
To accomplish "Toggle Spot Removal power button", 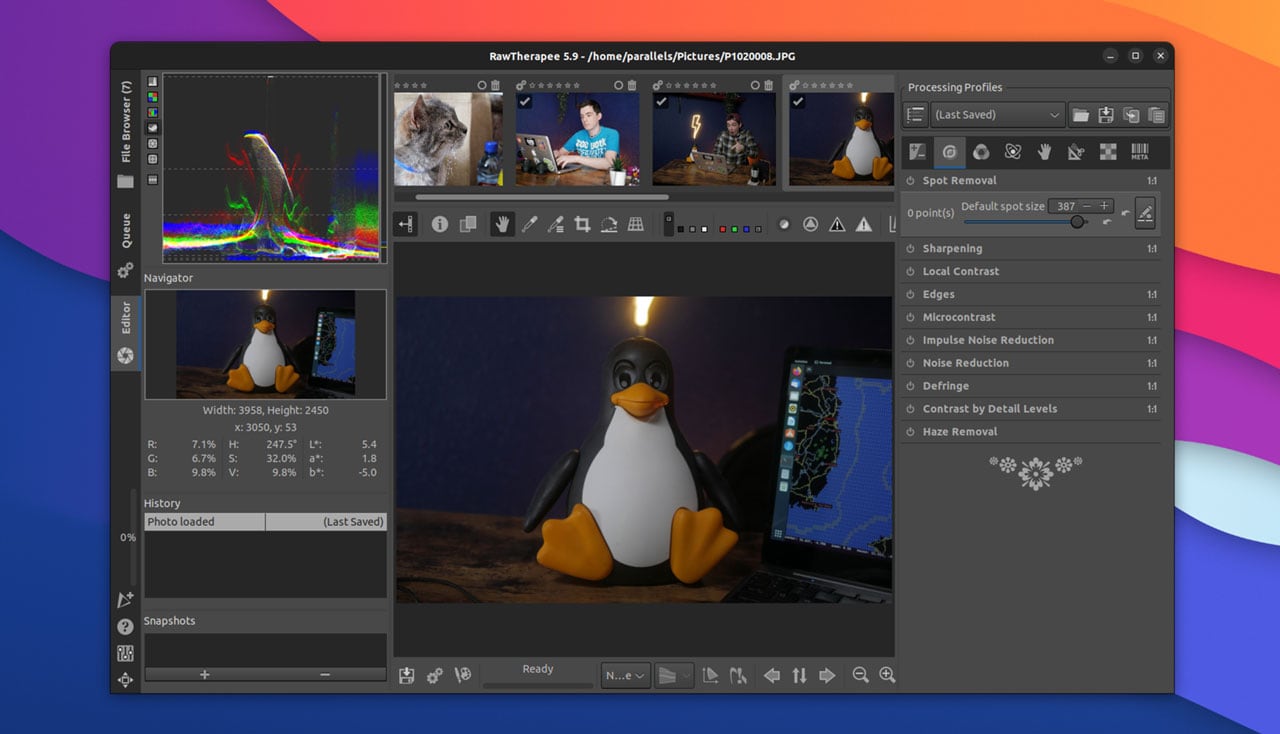I will point(910,181).
